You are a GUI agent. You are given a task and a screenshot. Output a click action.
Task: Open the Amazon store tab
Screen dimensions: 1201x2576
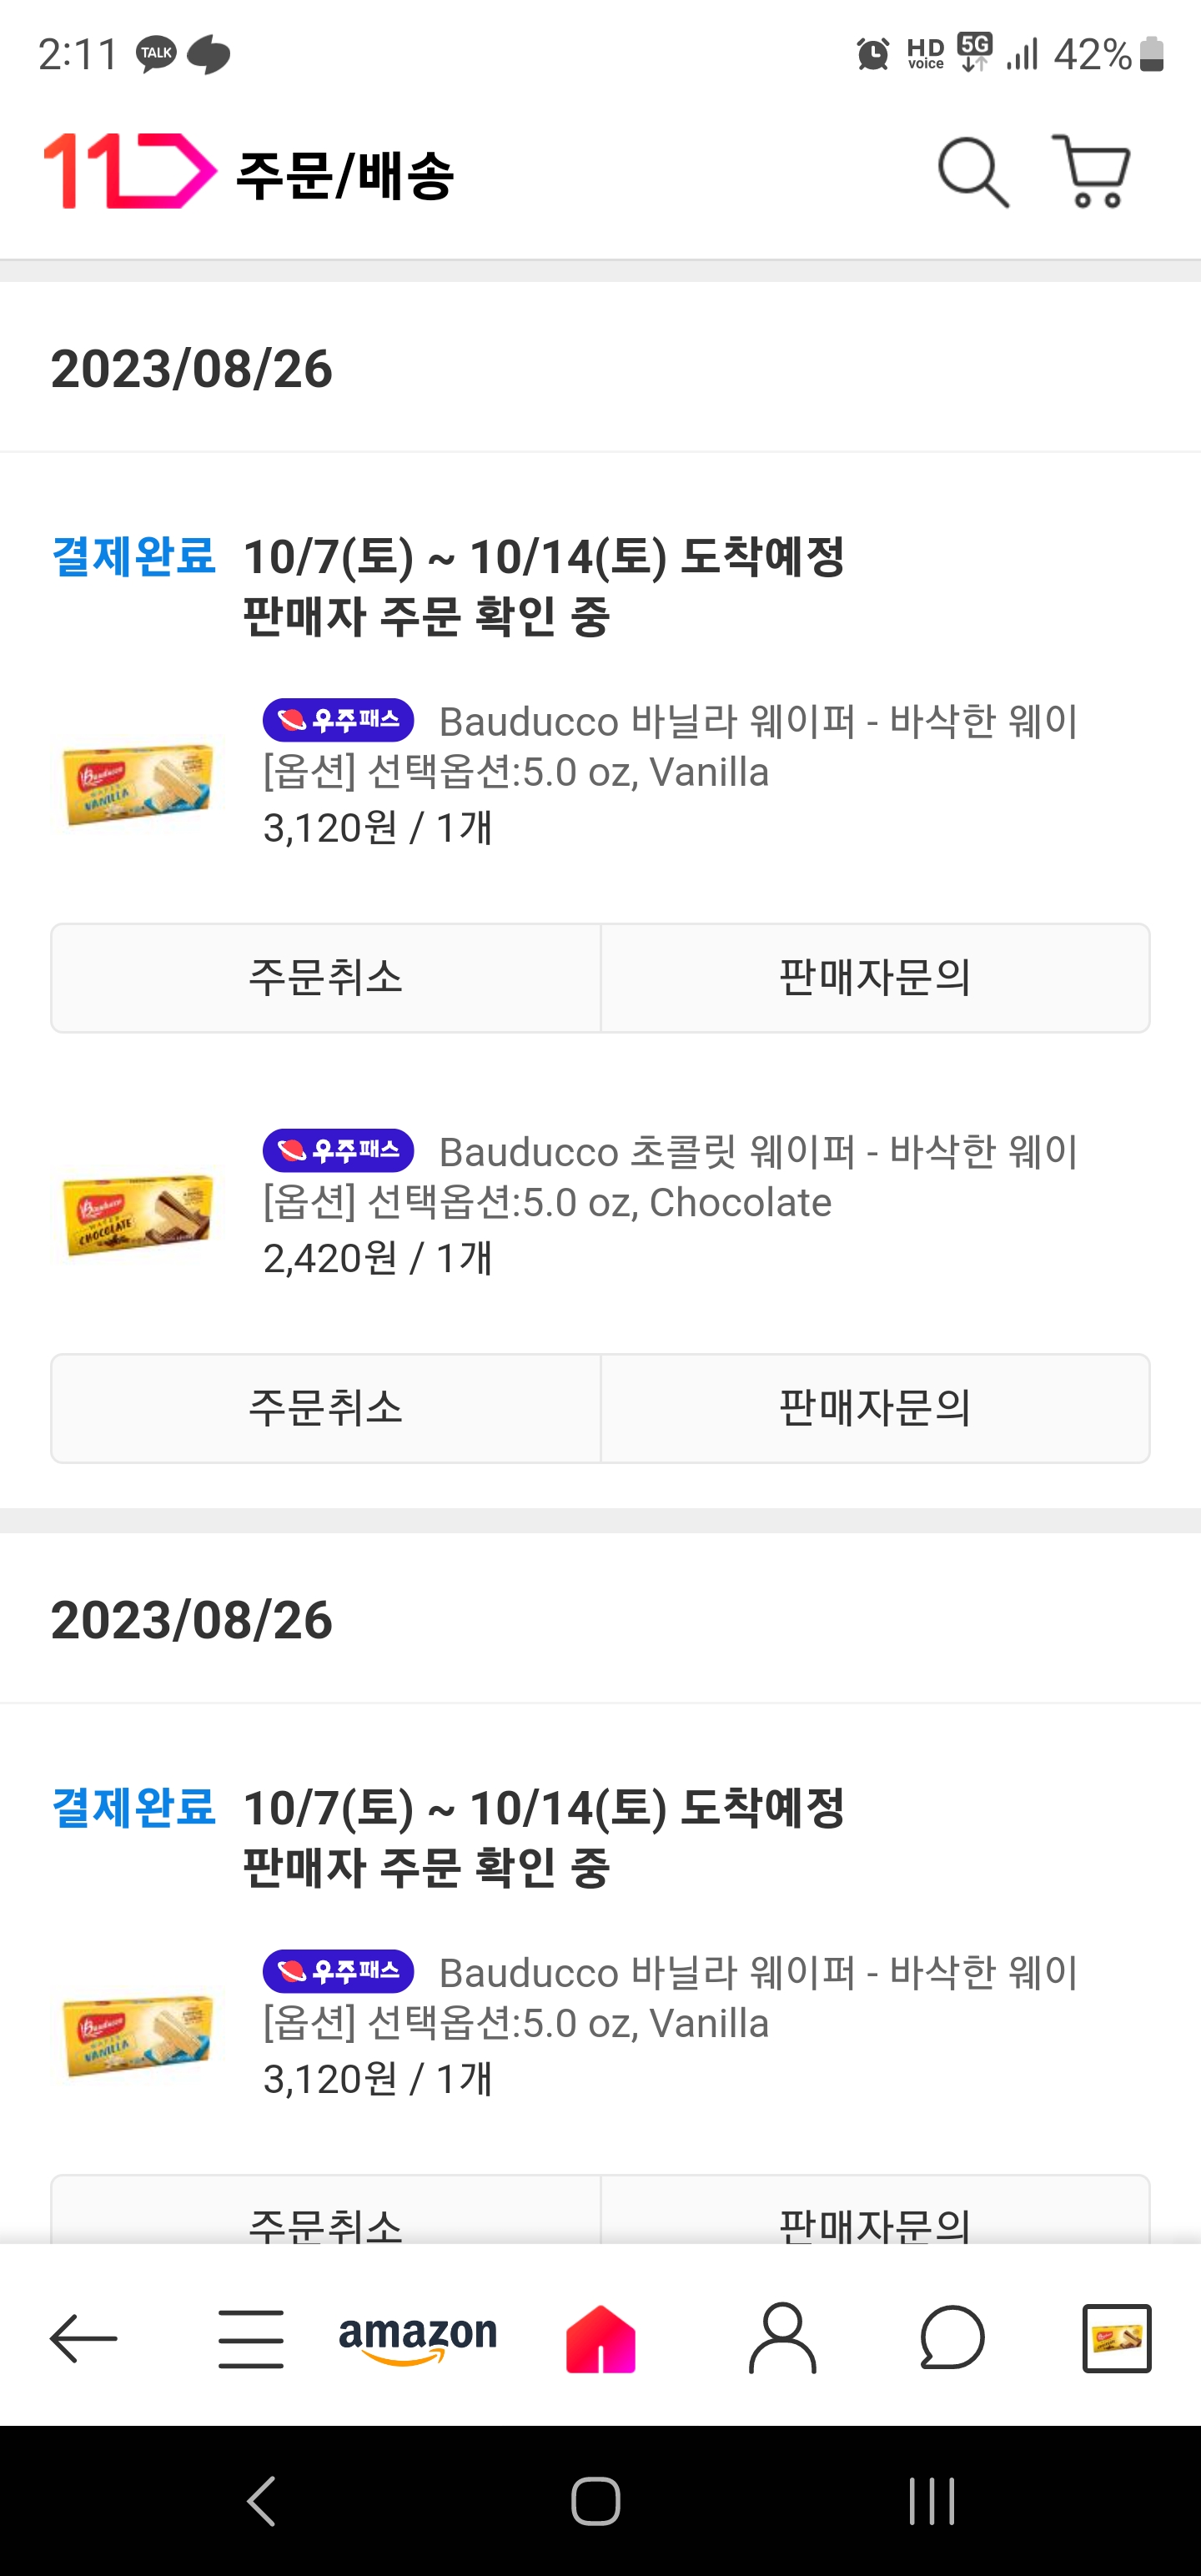pos(418,2338)
